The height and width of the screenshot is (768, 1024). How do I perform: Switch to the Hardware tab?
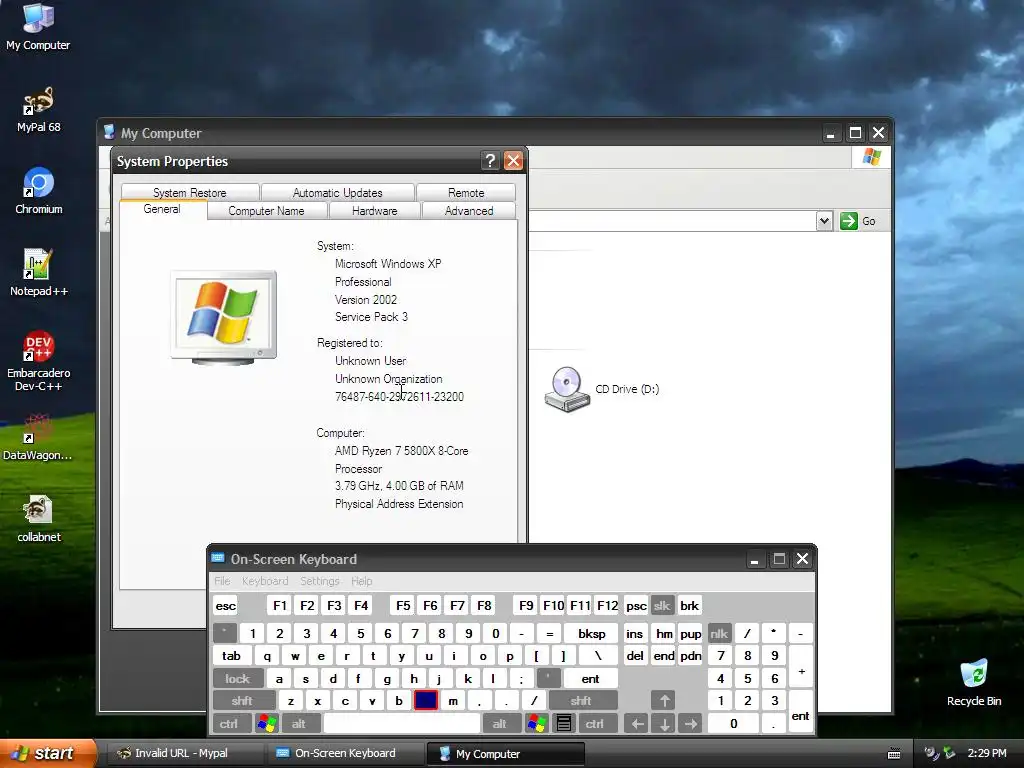tap(375, 210)
